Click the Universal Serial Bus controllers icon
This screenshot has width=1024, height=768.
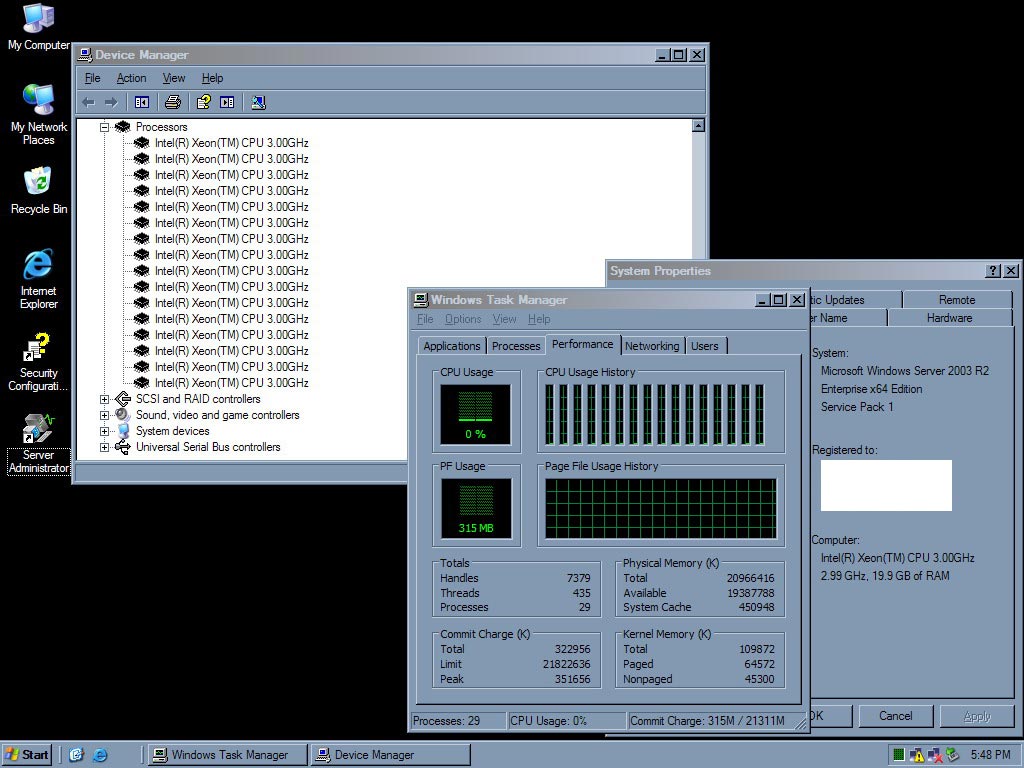pyautogui.click(x=122, y=447)
